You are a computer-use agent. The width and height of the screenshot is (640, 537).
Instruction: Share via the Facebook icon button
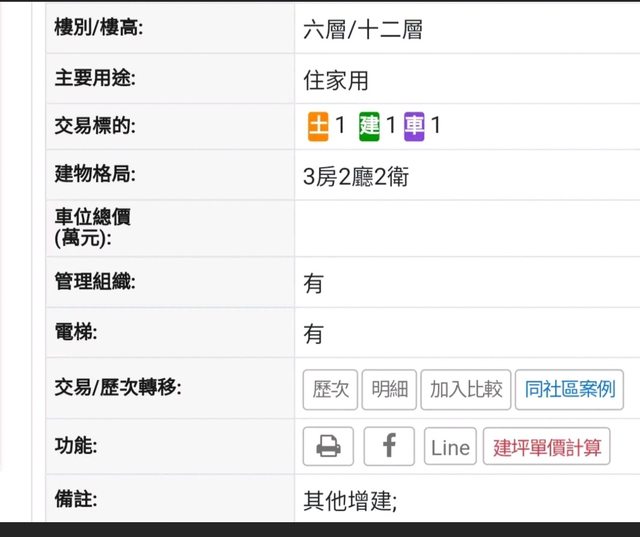(x=389, y=447)
